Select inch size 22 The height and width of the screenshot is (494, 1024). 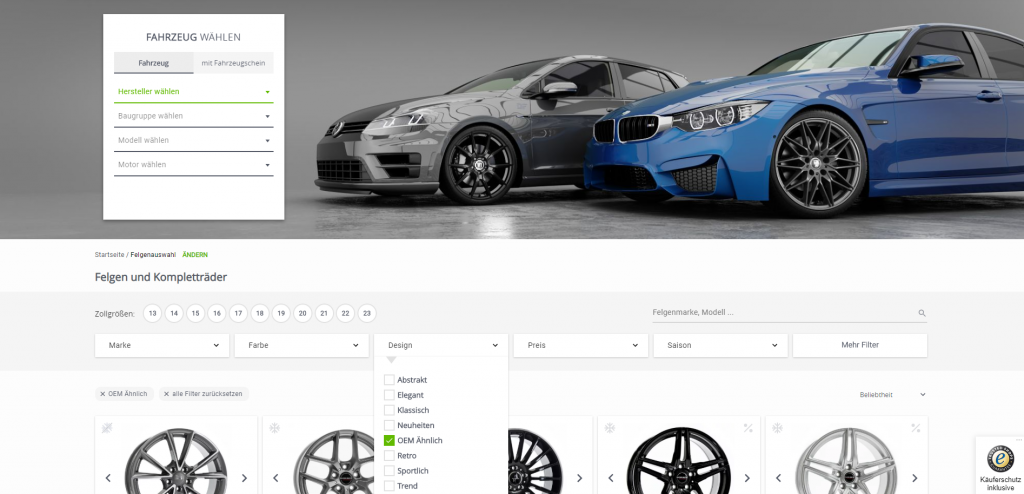345,314
